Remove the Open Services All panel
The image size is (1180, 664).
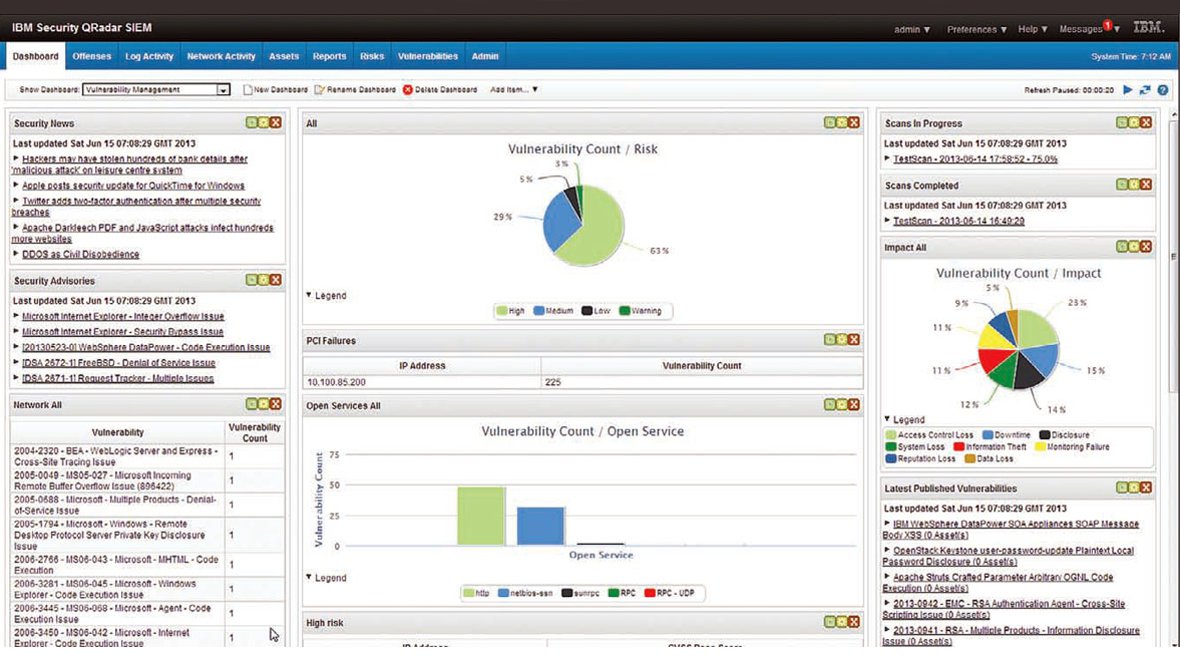[853, 404]
